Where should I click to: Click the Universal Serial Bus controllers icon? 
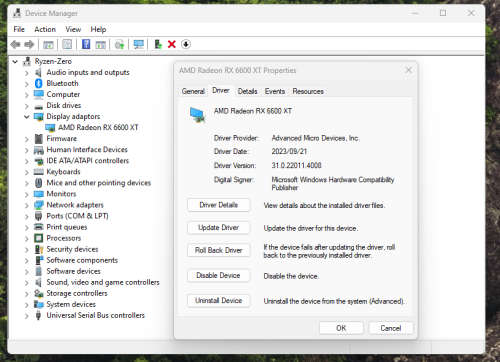[38, 315]
